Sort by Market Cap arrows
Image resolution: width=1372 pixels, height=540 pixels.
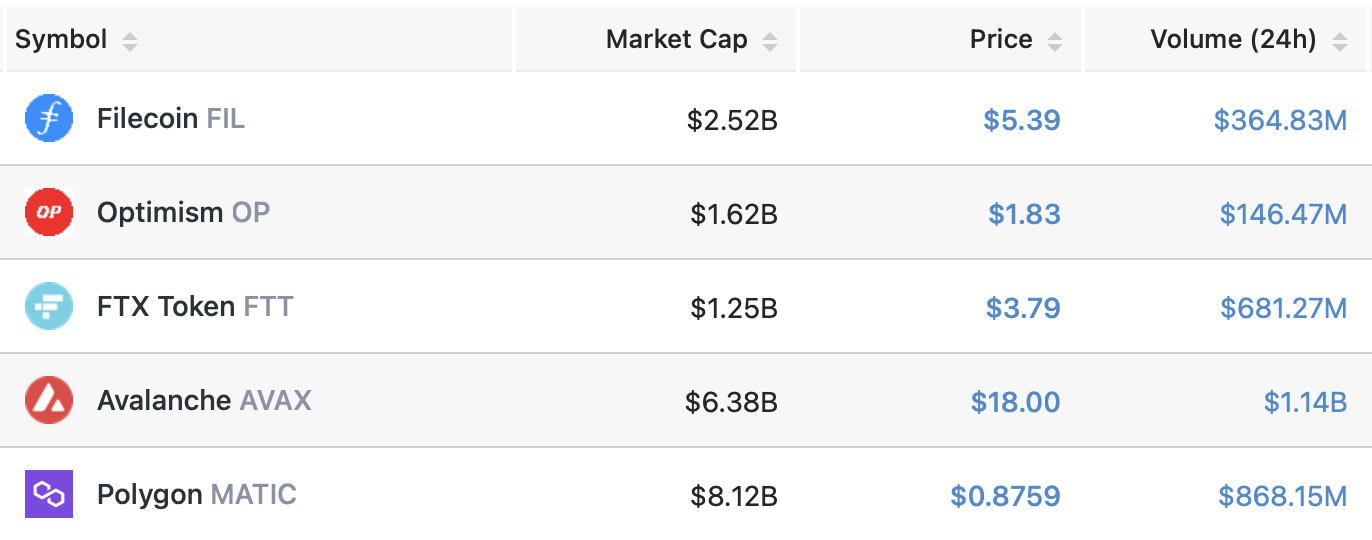tap(769, 41)
